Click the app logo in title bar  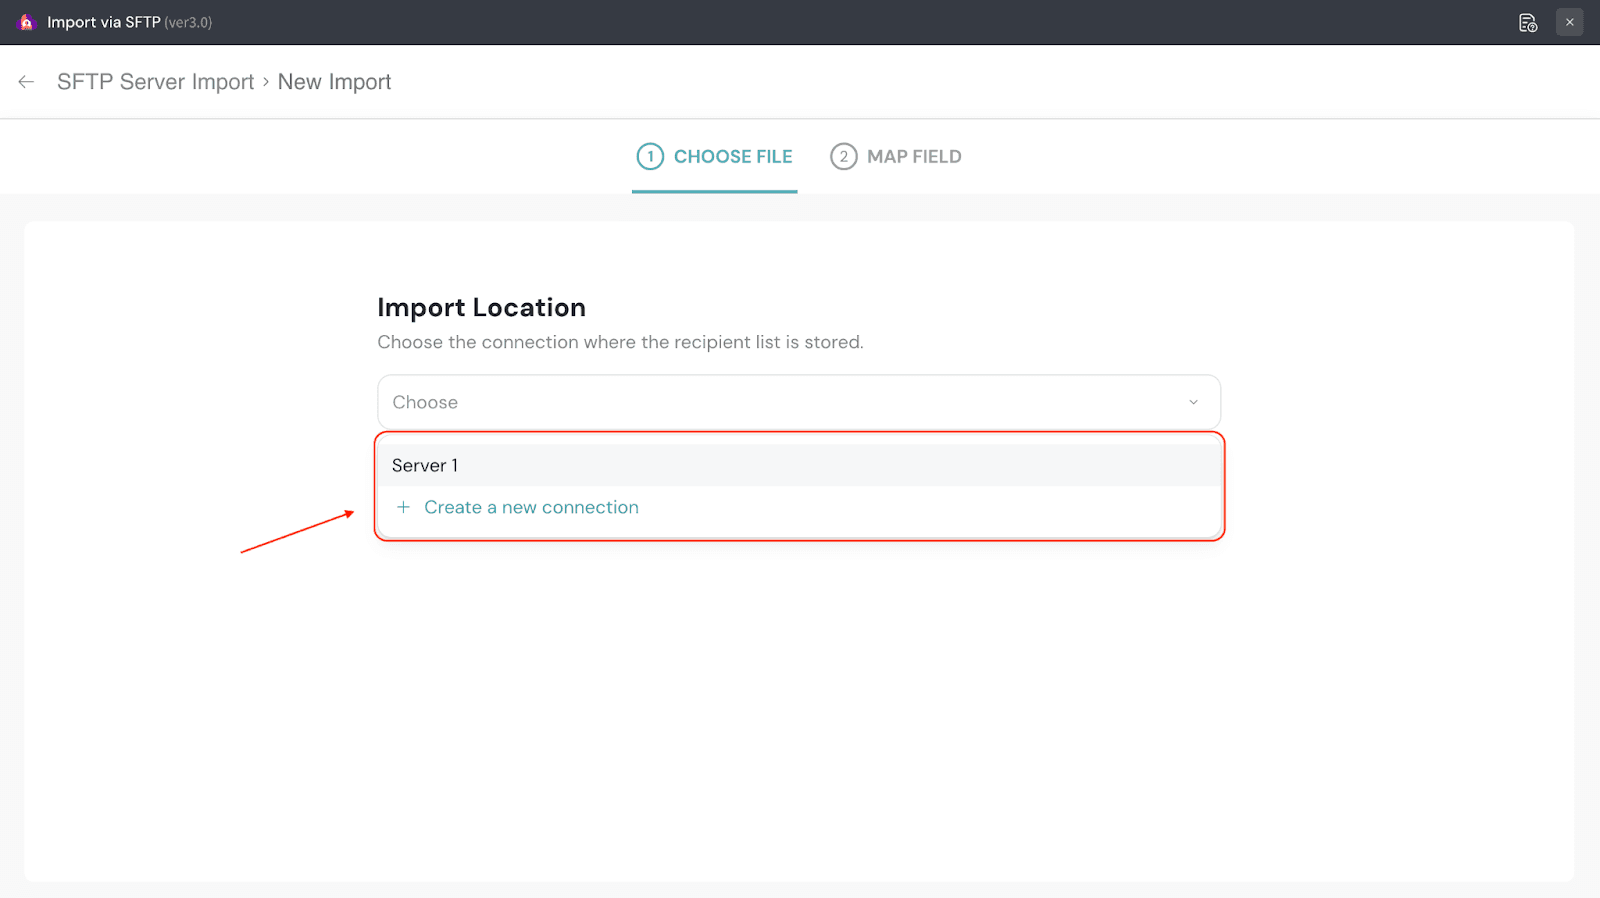(26, 22)
